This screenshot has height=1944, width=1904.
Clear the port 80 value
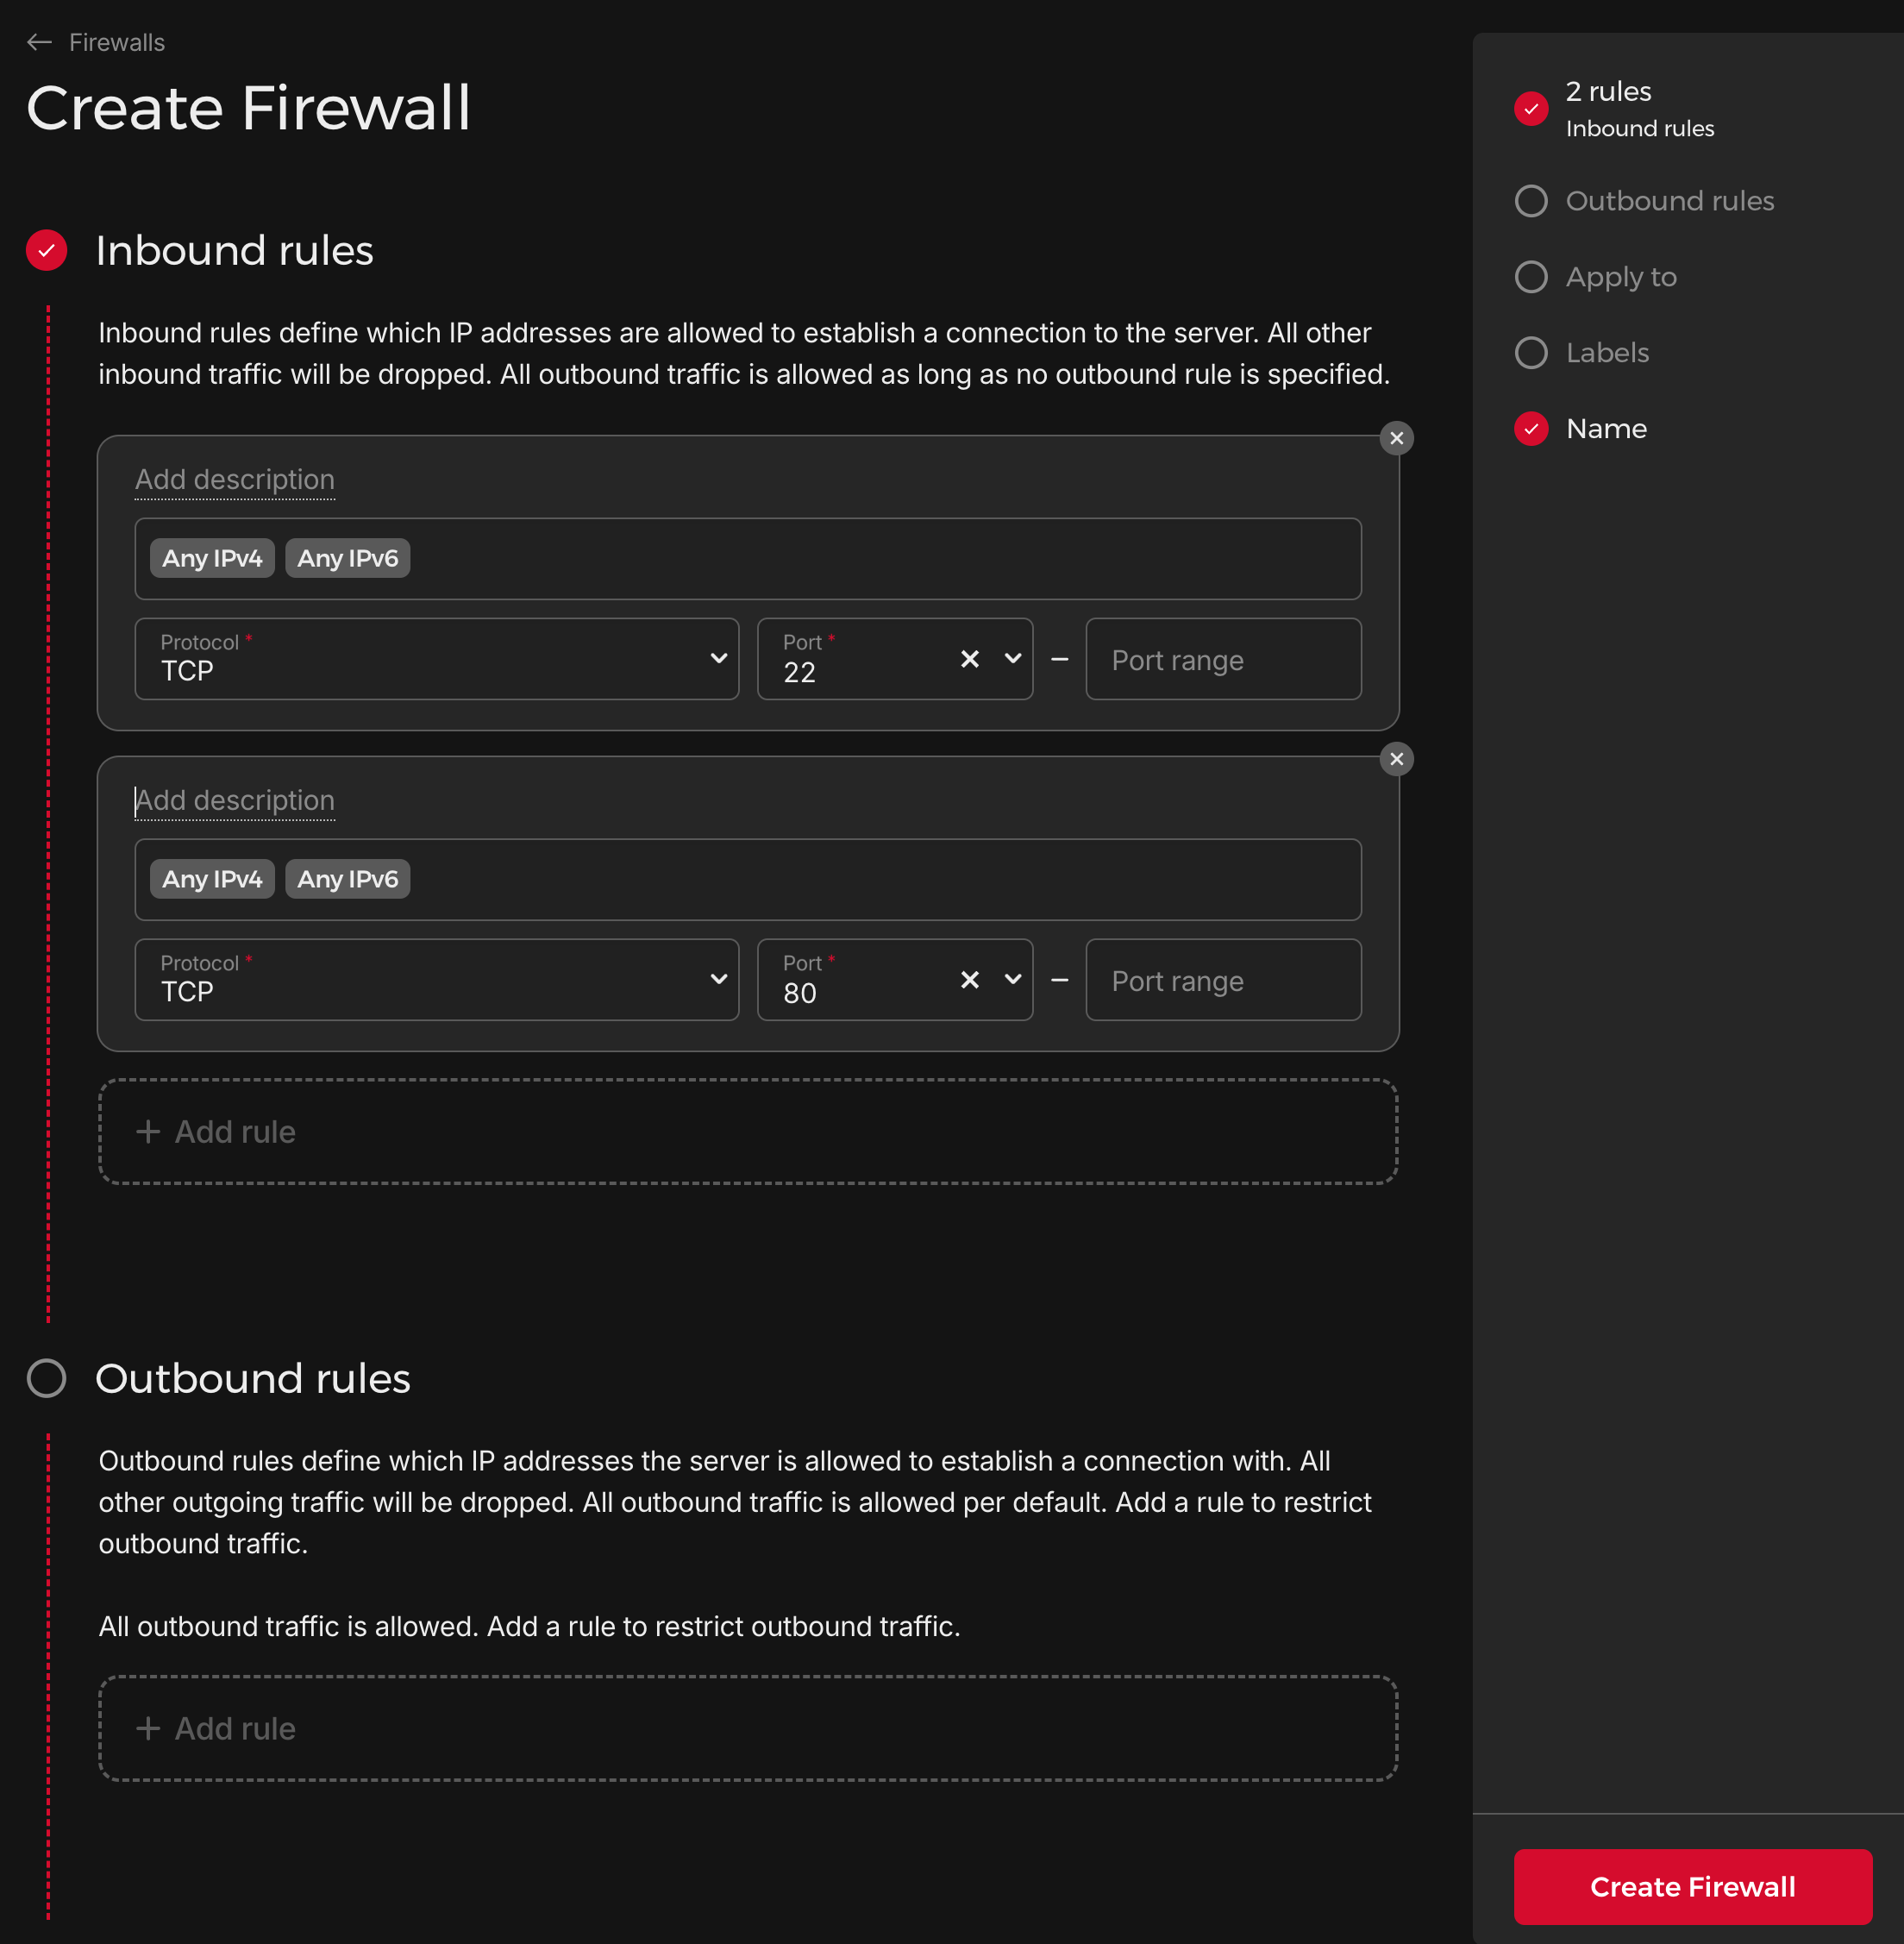pos(969,980)
